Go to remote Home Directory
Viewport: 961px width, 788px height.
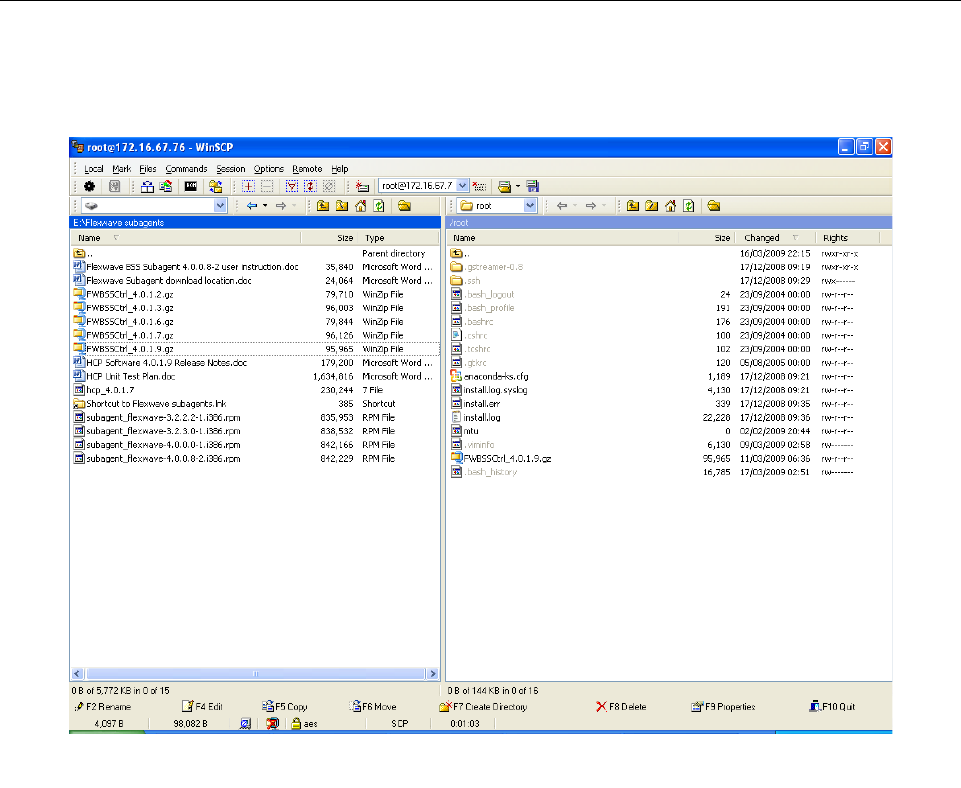click(x=670, y=206)
